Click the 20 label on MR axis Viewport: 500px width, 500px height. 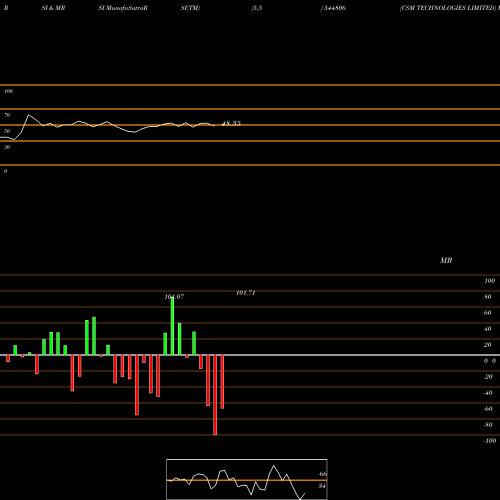[488, 345]
